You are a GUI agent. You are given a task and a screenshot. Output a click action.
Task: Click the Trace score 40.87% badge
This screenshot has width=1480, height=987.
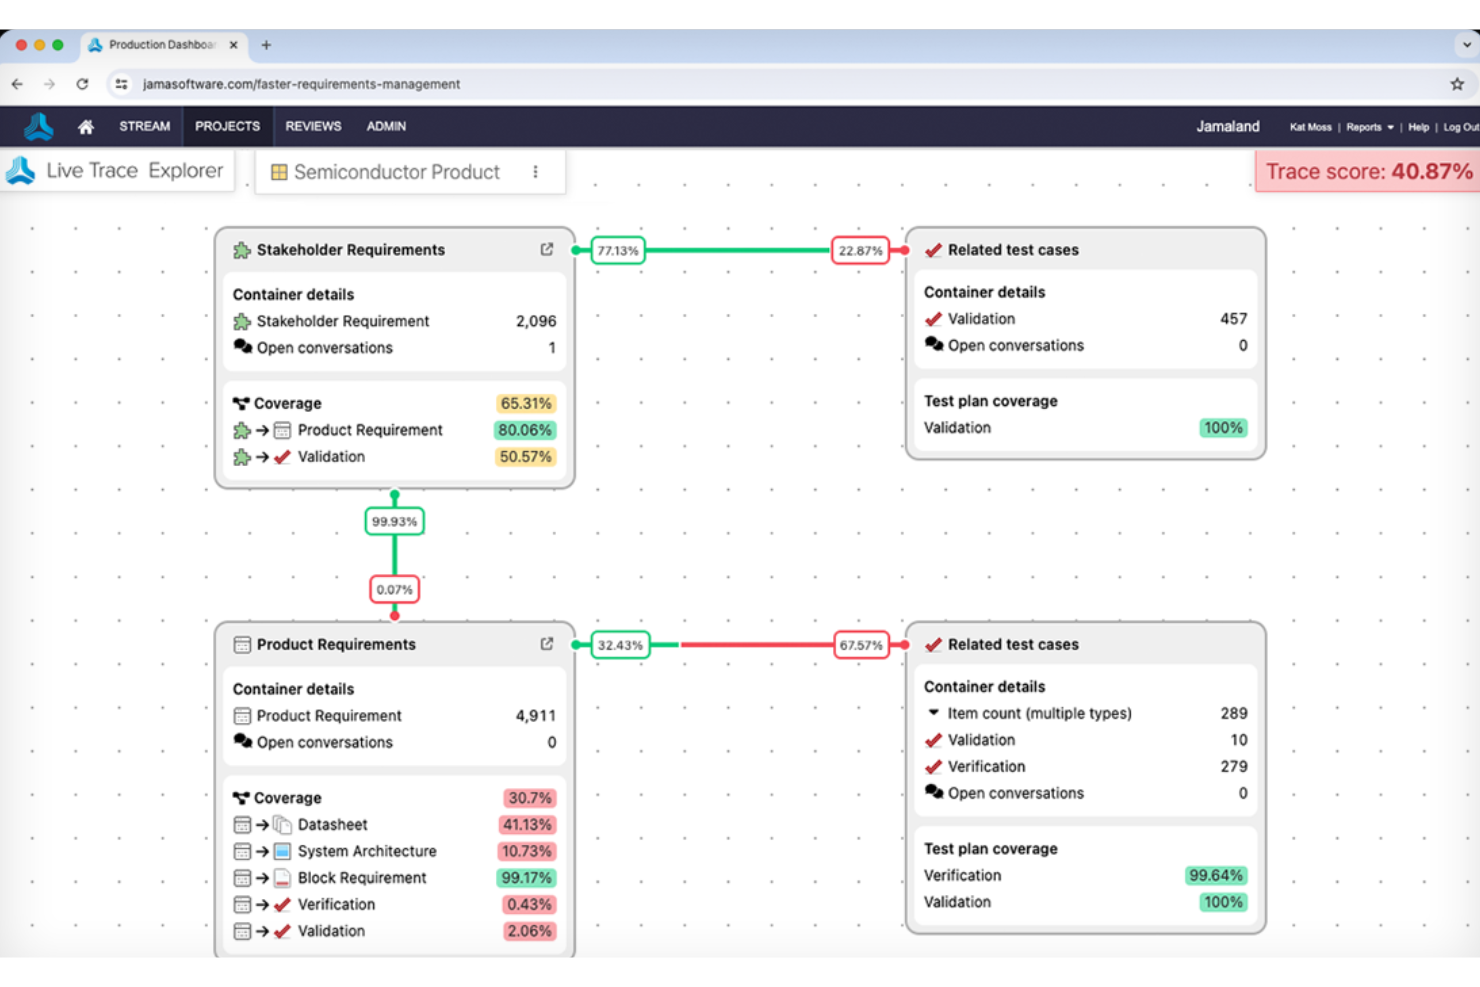1368,171
